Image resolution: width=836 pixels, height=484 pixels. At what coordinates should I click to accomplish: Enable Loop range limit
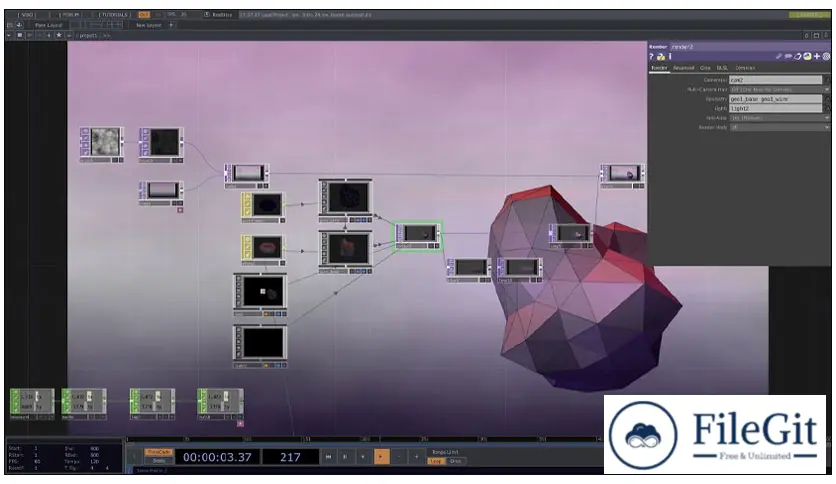[x=436, y=461]
